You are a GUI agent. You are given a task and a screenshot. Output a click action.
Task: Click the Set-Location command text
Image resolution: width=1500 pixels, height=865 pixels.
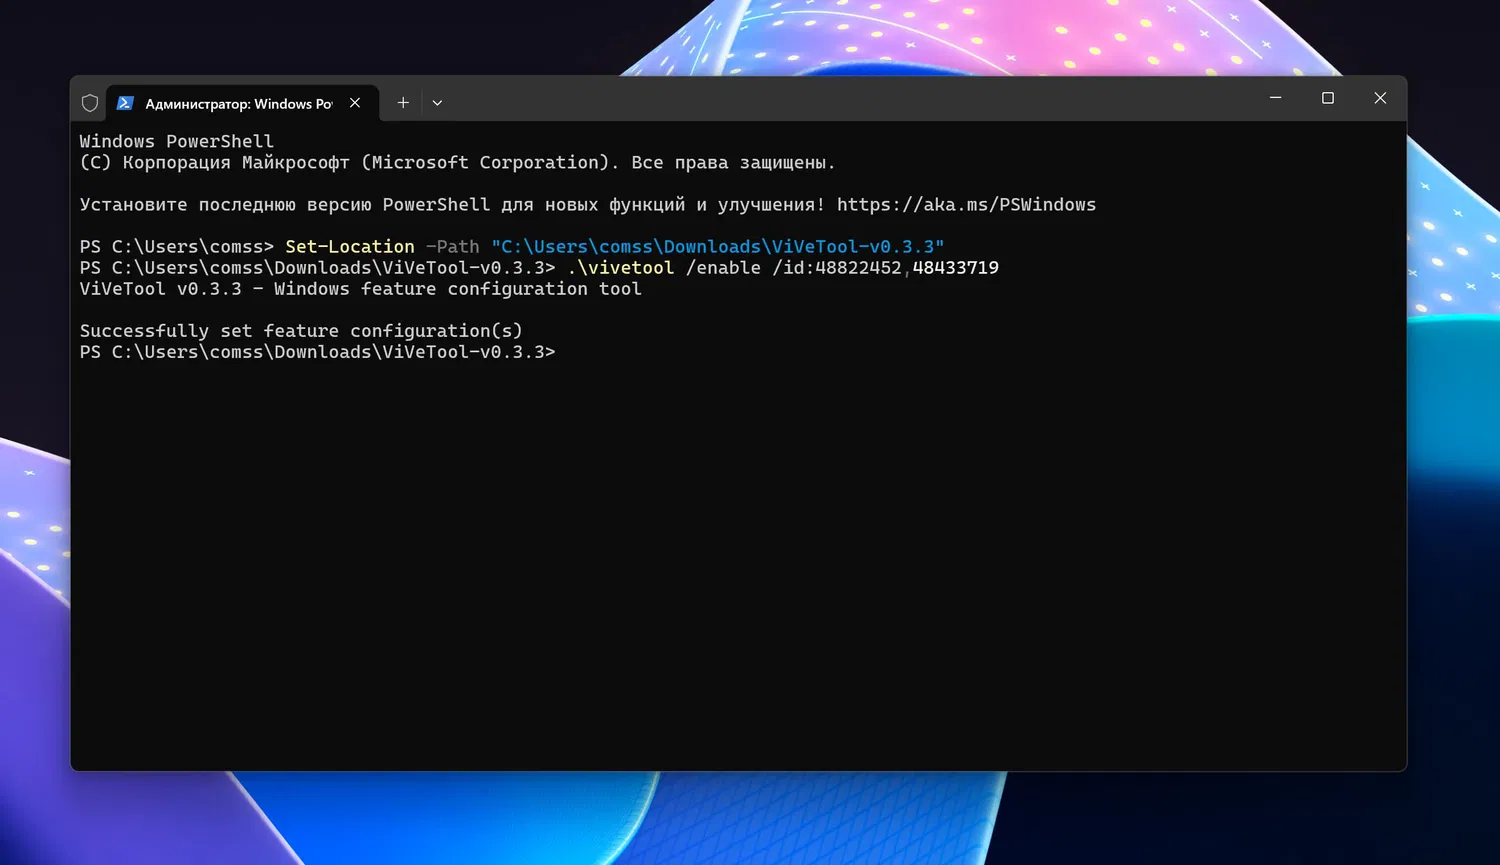coord(350,247)
